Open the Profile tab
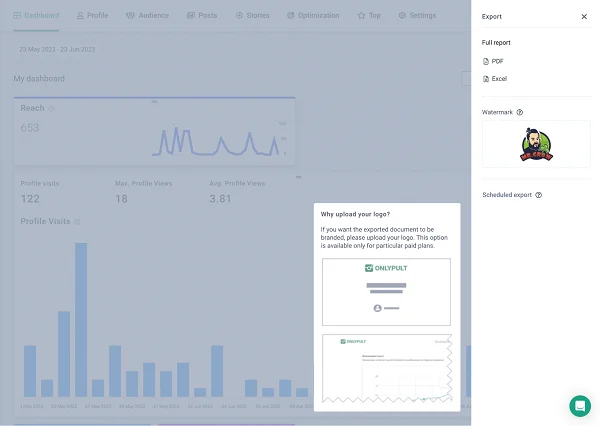Viewport: 600px width, 426px height. click(92, 16)
